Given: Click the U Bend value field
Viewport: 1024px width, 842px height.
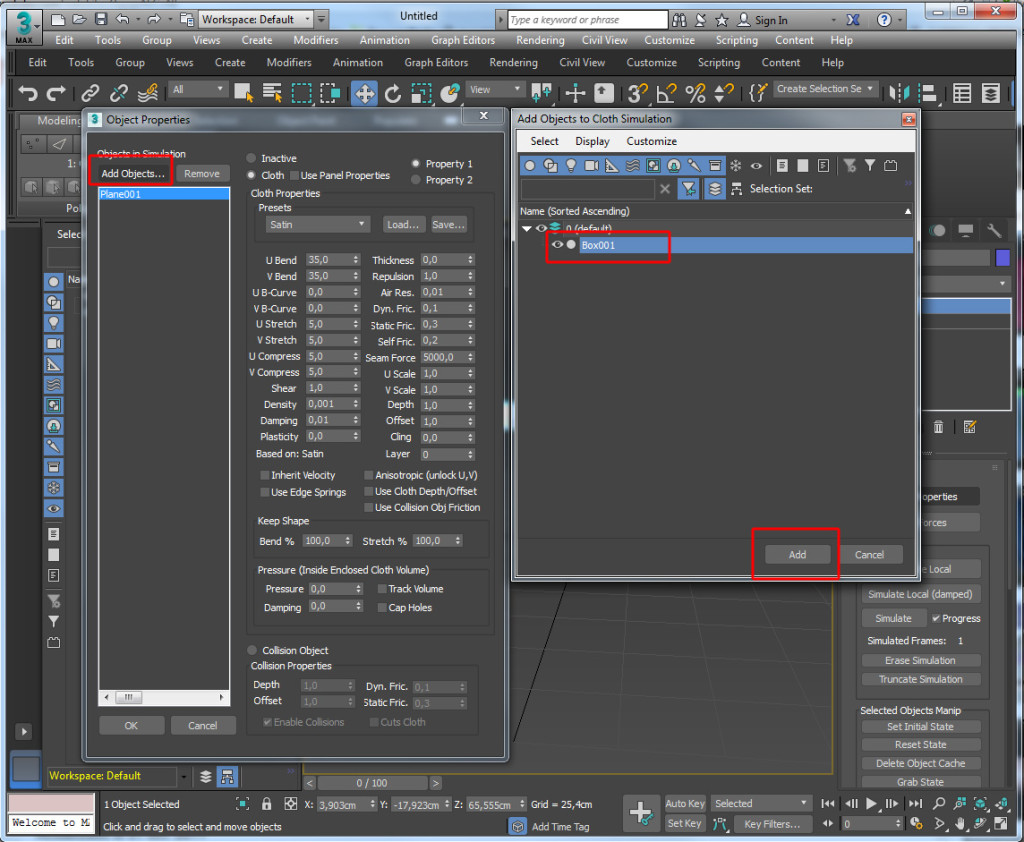Looking at the screenshot, I should coord(328,260).
